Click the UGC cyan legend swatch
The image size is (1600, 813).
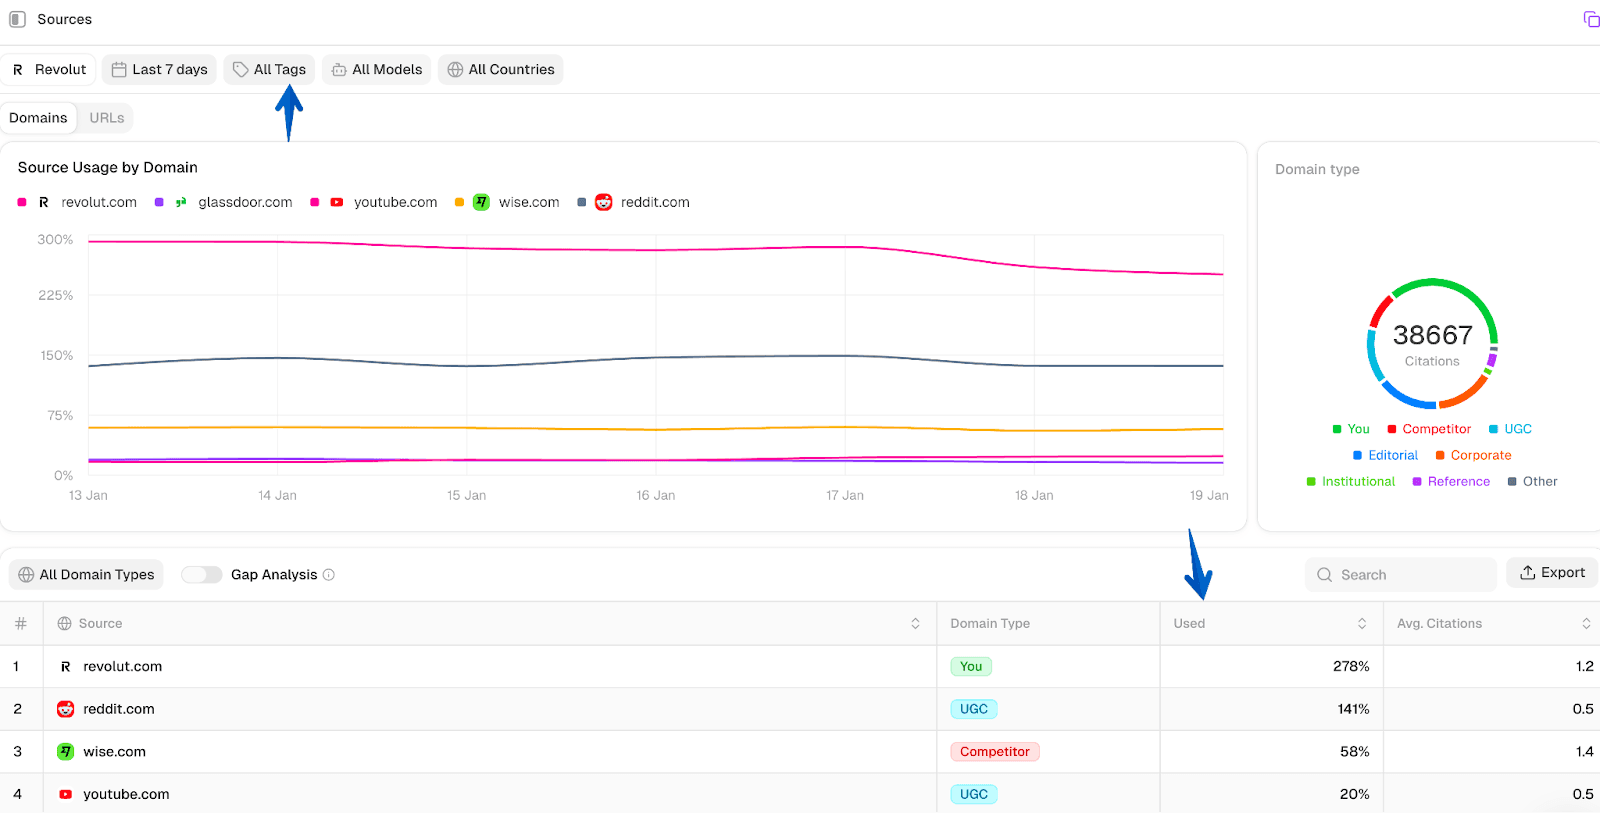click(x=1493, y=429)
